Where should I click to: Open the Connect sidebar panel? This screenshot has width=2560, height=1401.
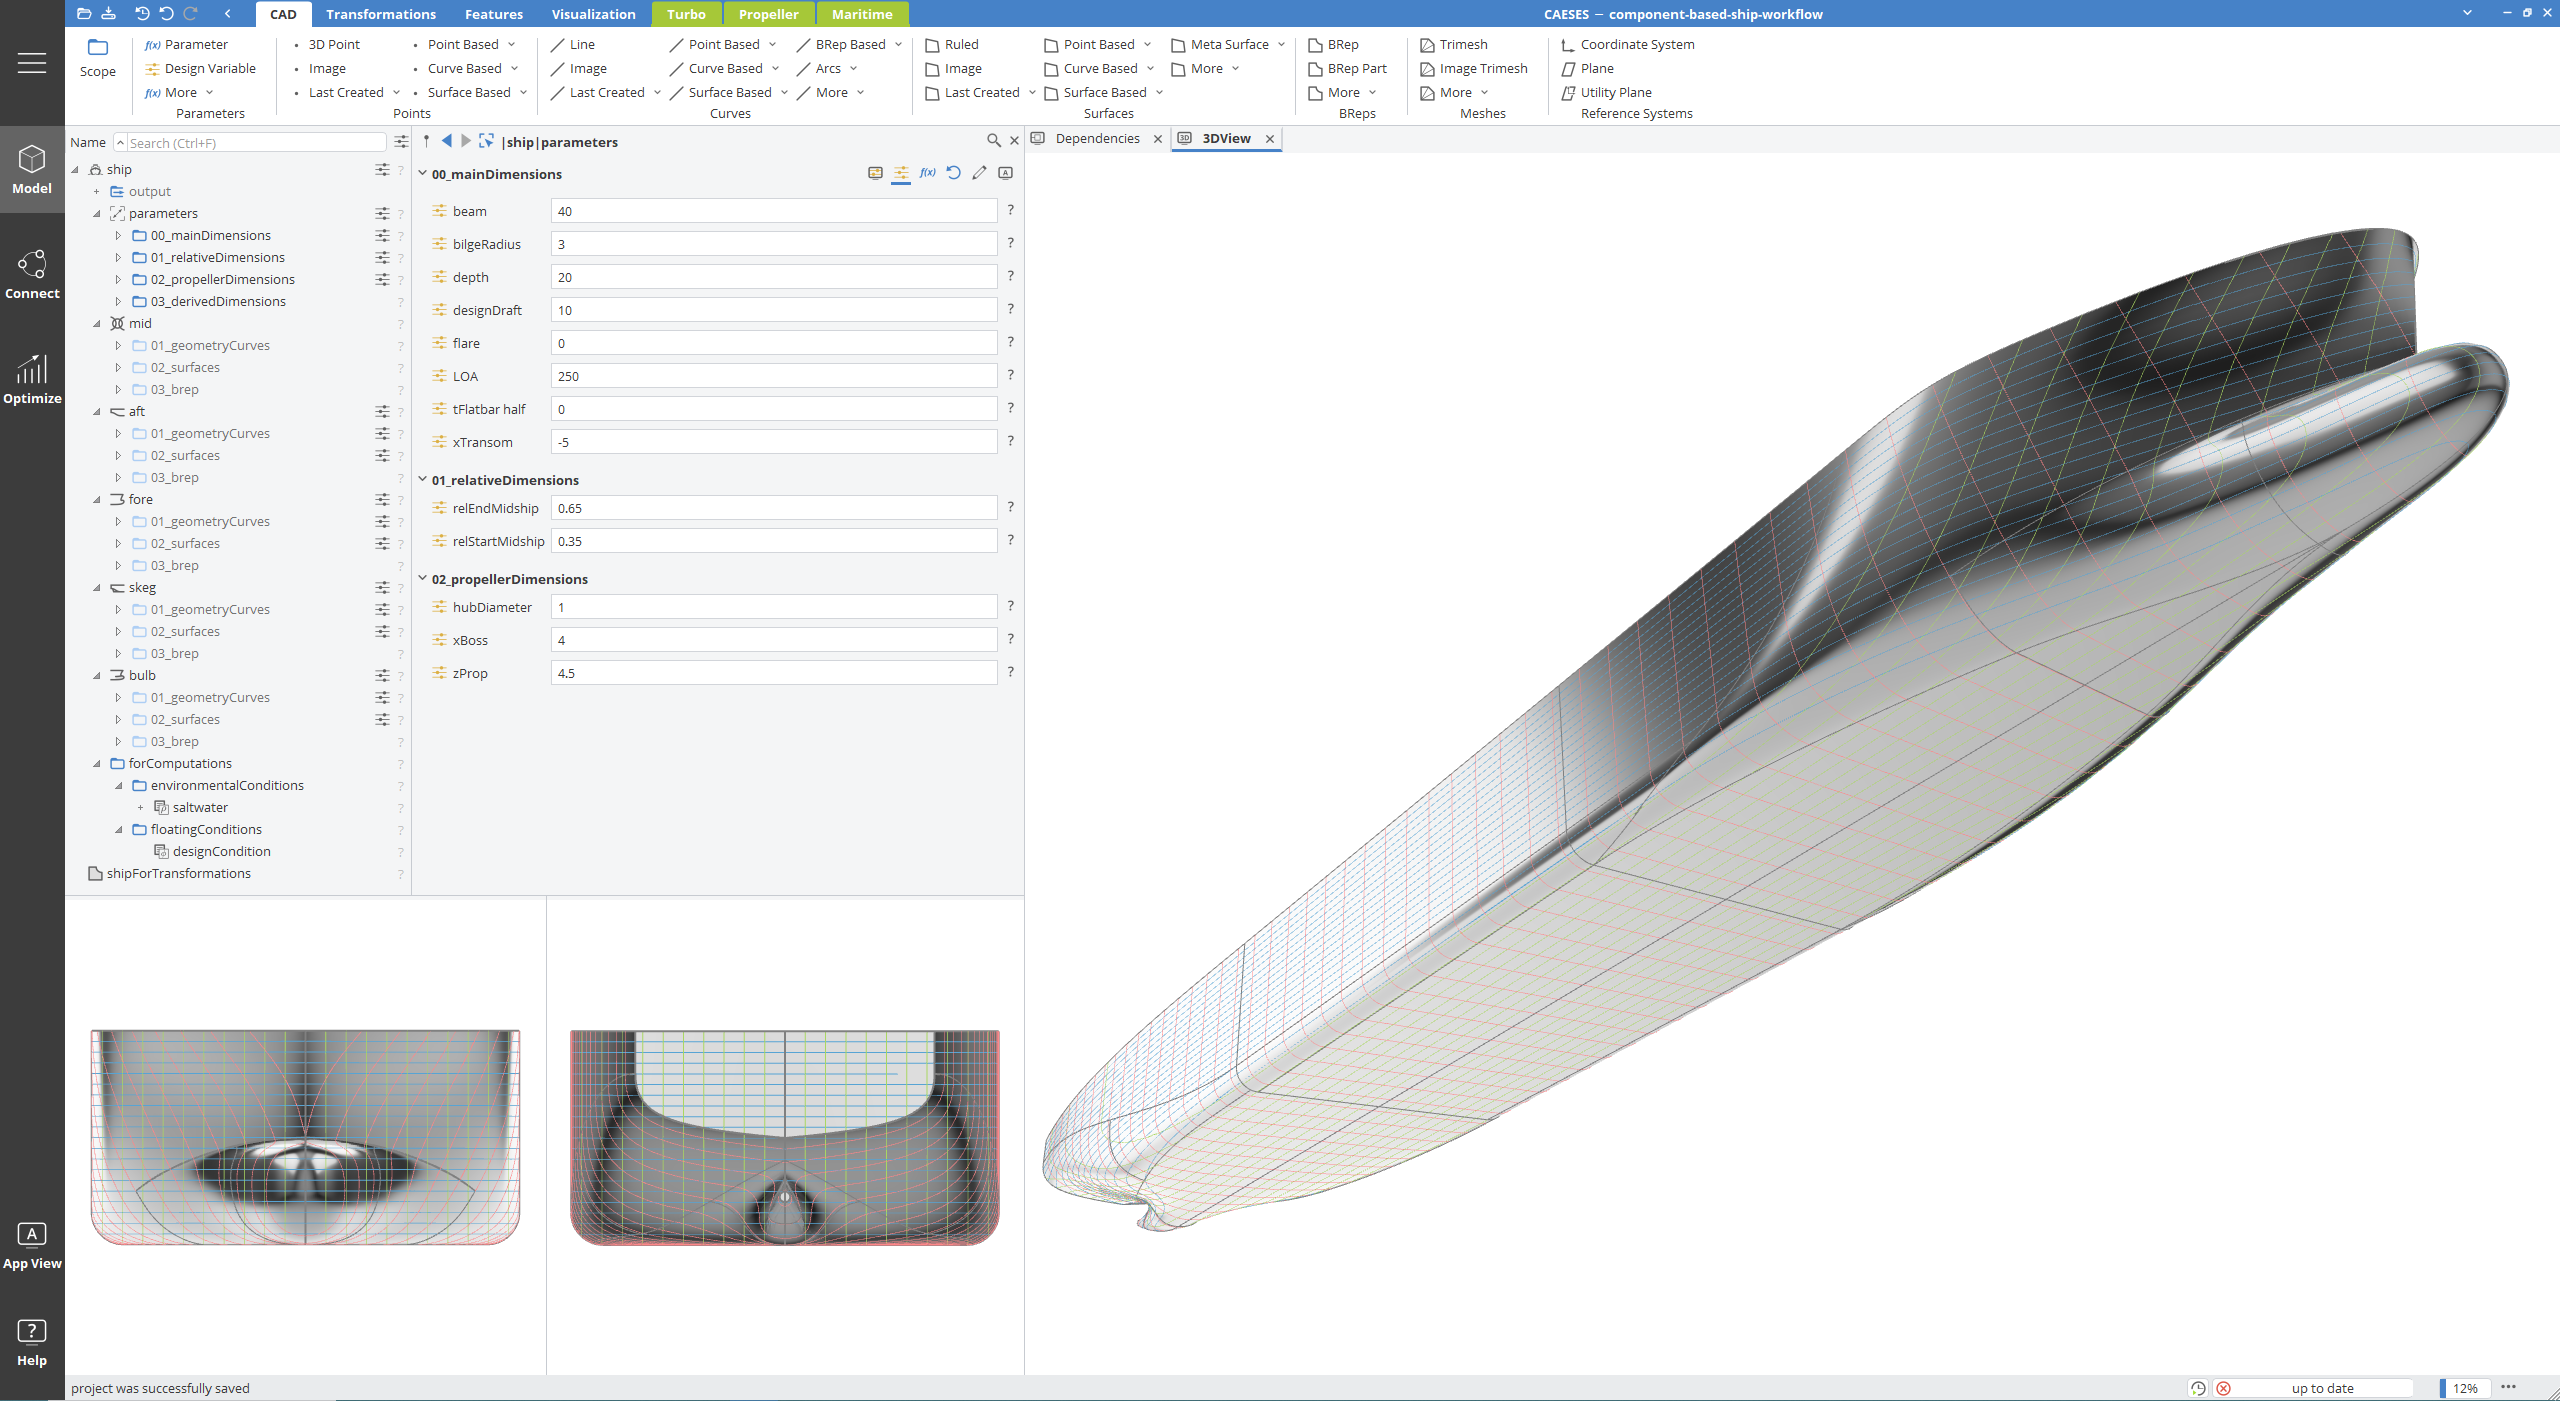click(32, 275)
